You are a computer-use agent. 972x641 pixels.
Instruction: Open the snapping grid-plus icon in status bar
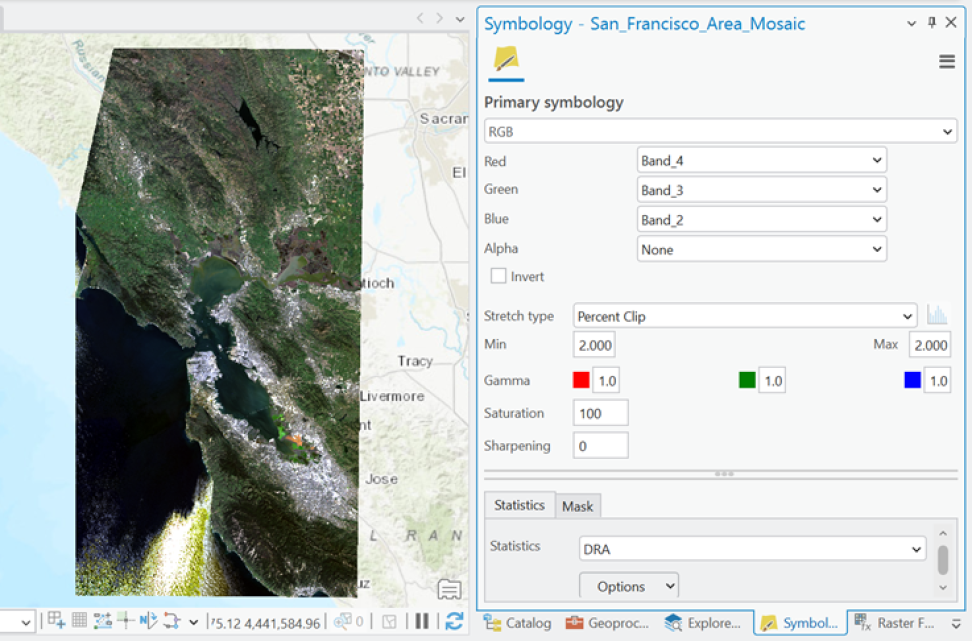pos(56,620)
